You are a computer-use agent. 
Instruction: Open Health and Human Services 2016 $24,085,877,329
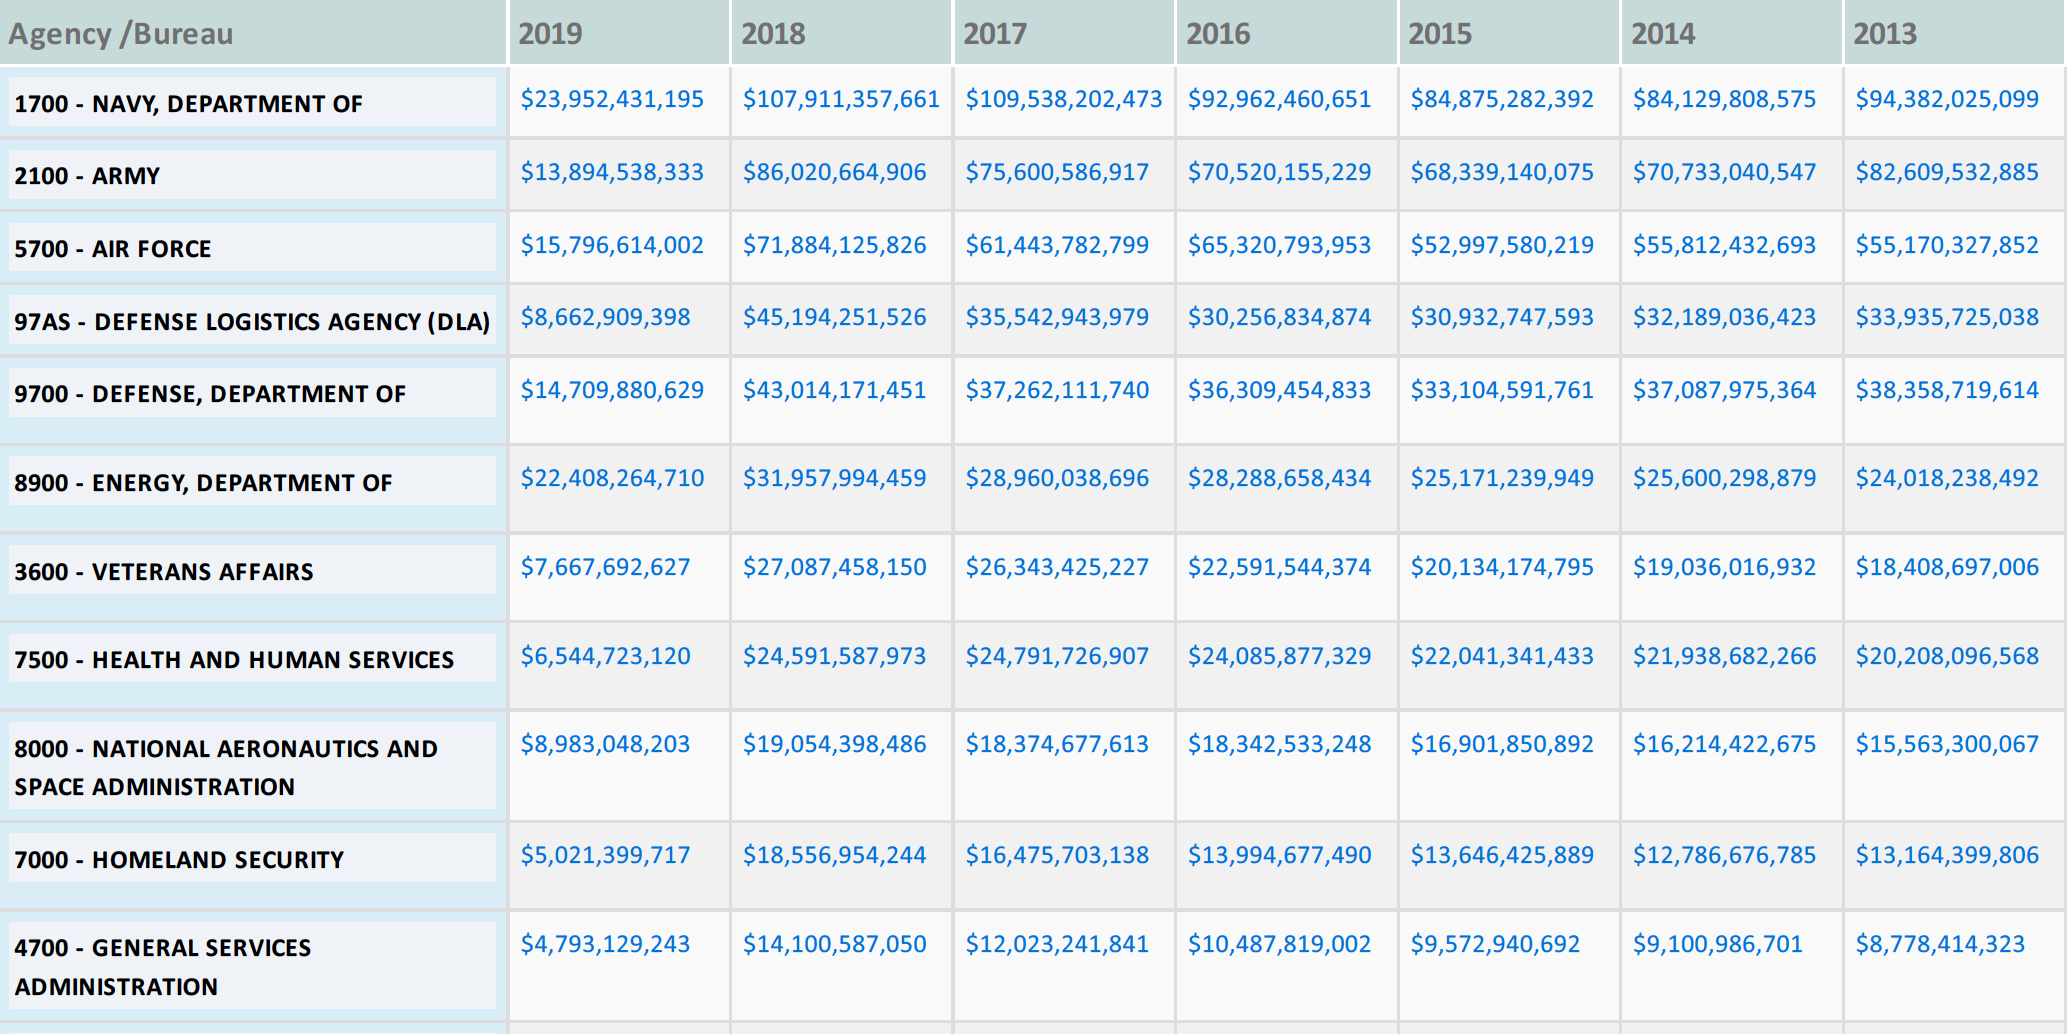click(1279, 656)
